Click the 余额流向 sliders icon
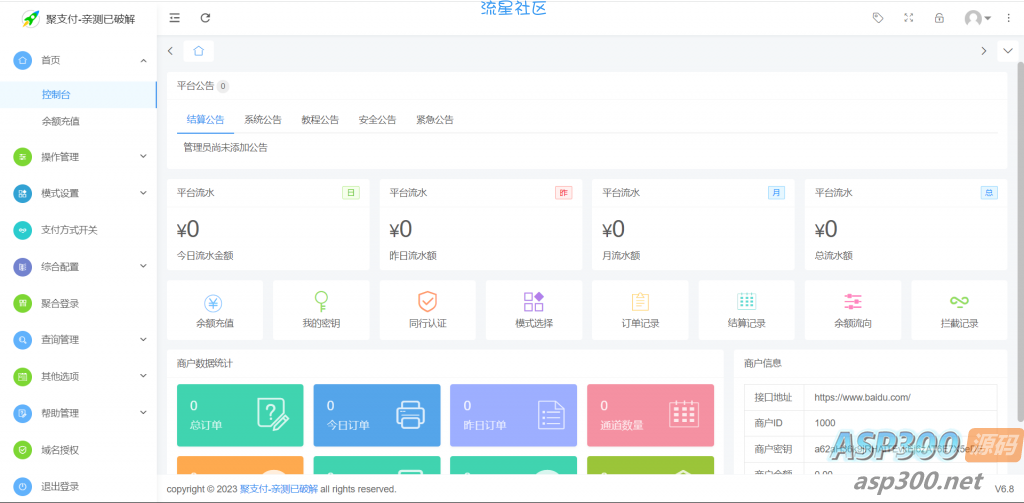This screenshot has height=503, width=1024. pos(852,303)
